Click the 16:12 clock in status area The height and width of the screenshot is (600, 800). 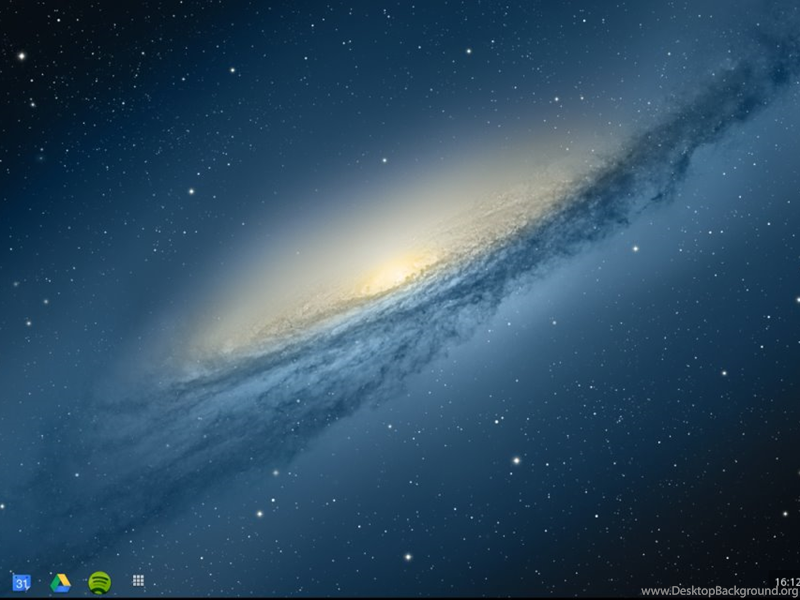coord(787,582)
